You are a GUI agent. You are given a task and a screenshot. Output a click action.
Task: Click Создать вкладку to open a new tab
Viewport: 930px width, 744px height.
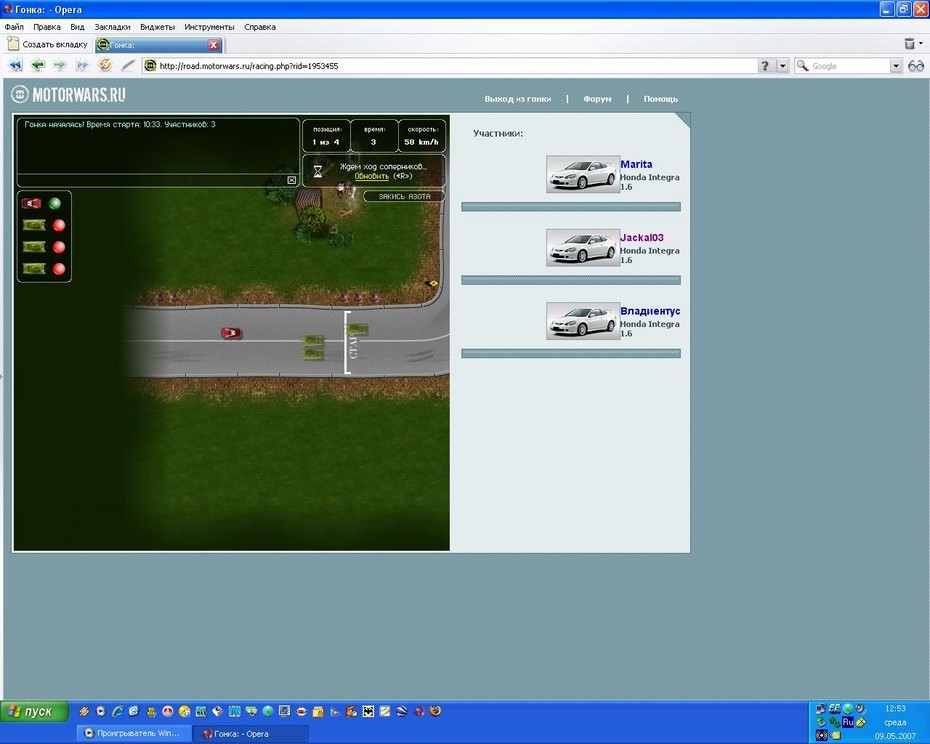point(47,44)
